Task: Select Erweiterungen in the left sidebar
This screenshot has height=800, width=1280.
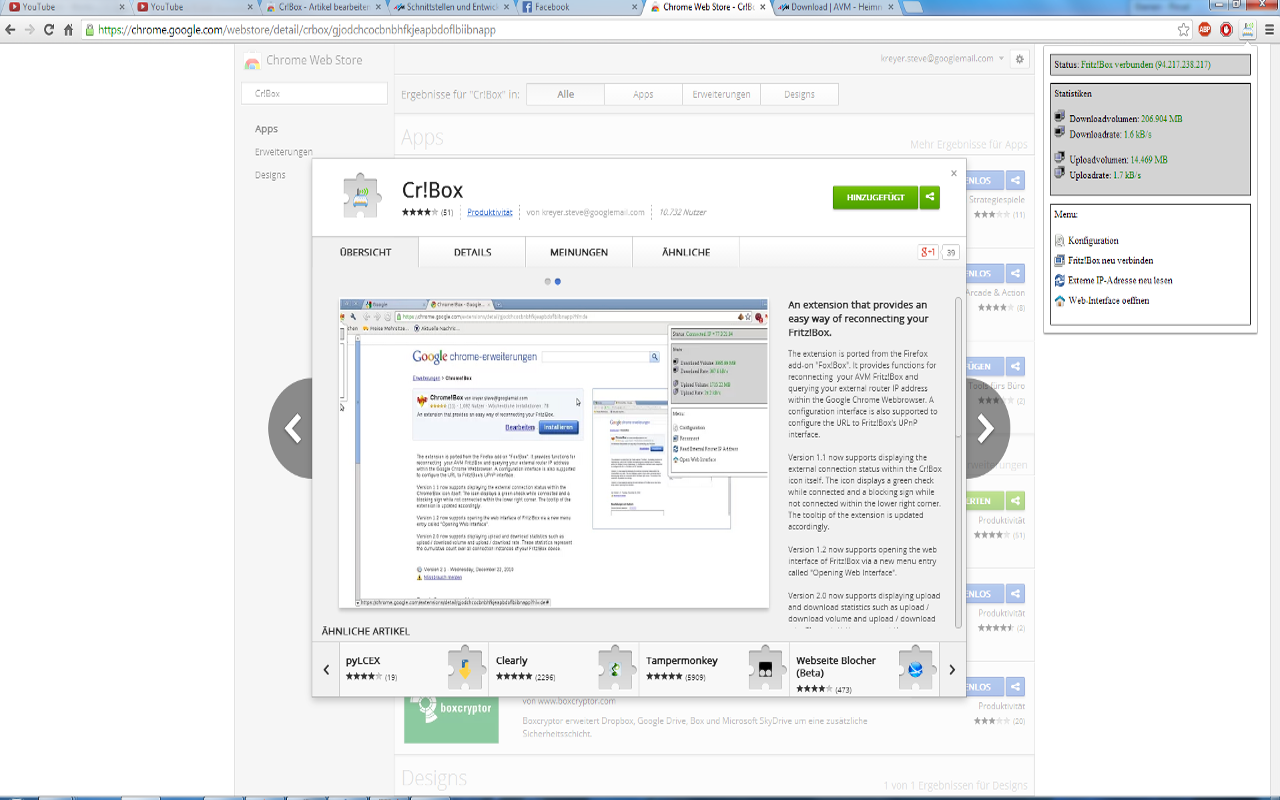Action: coord(284,152)
